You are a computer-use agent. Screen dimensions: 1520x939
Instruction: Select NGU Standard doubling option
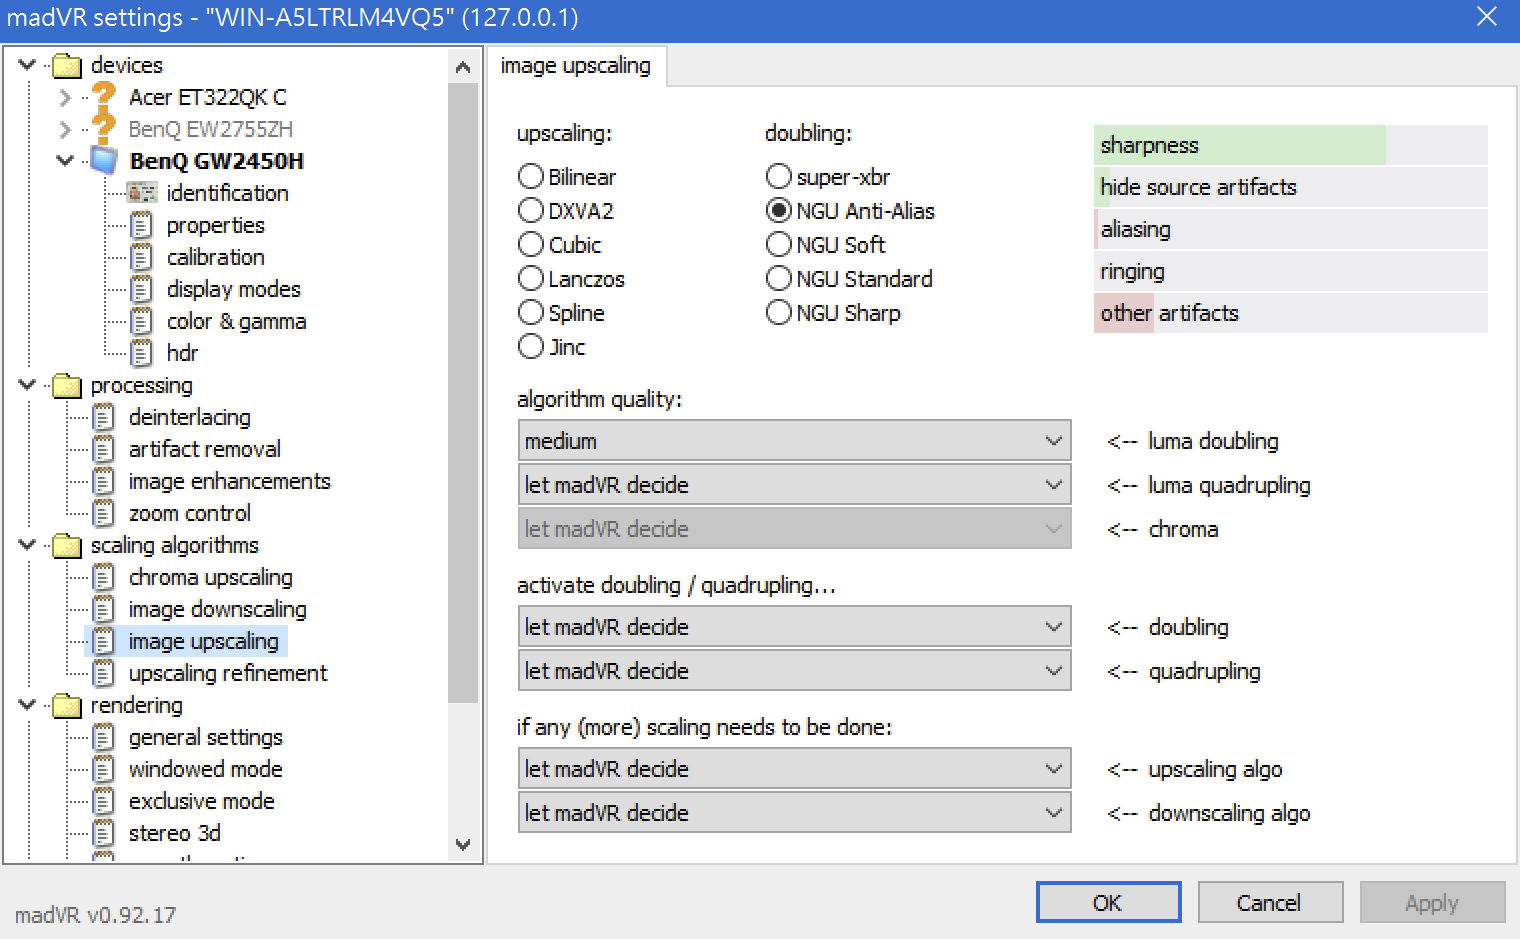[x=779, y=278]
